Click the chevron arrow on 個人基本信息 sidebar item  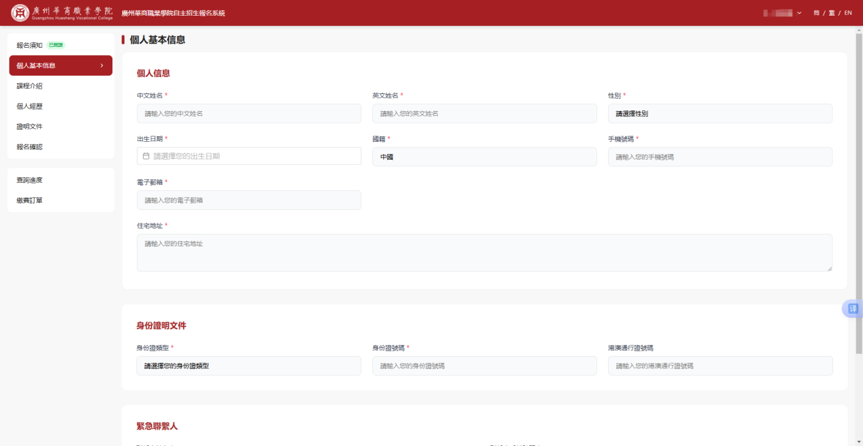point(102,66)
